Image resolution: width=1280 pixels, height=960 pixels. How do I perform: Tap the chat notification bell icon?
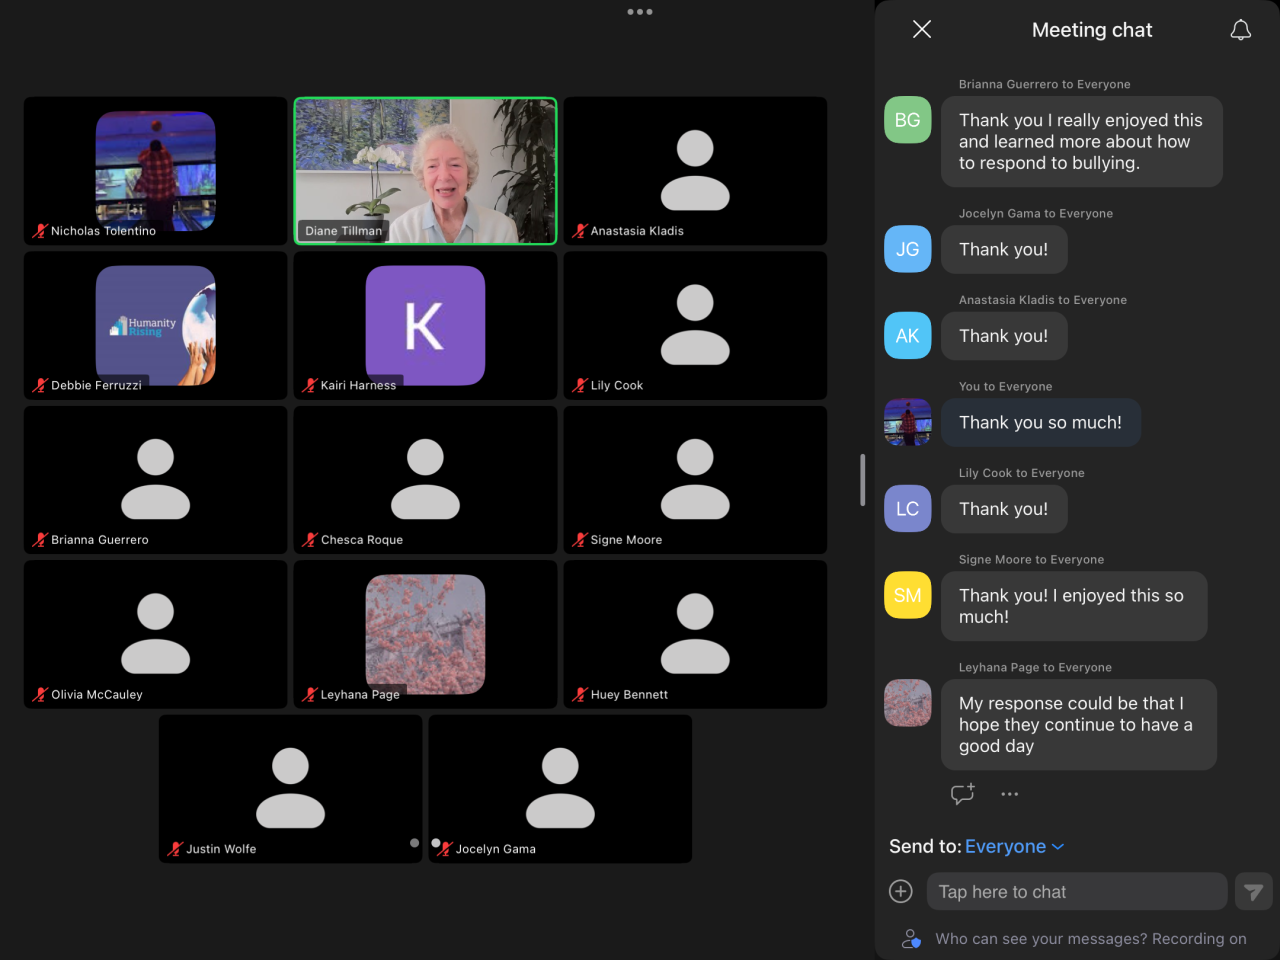click(x=1240, y=30)
